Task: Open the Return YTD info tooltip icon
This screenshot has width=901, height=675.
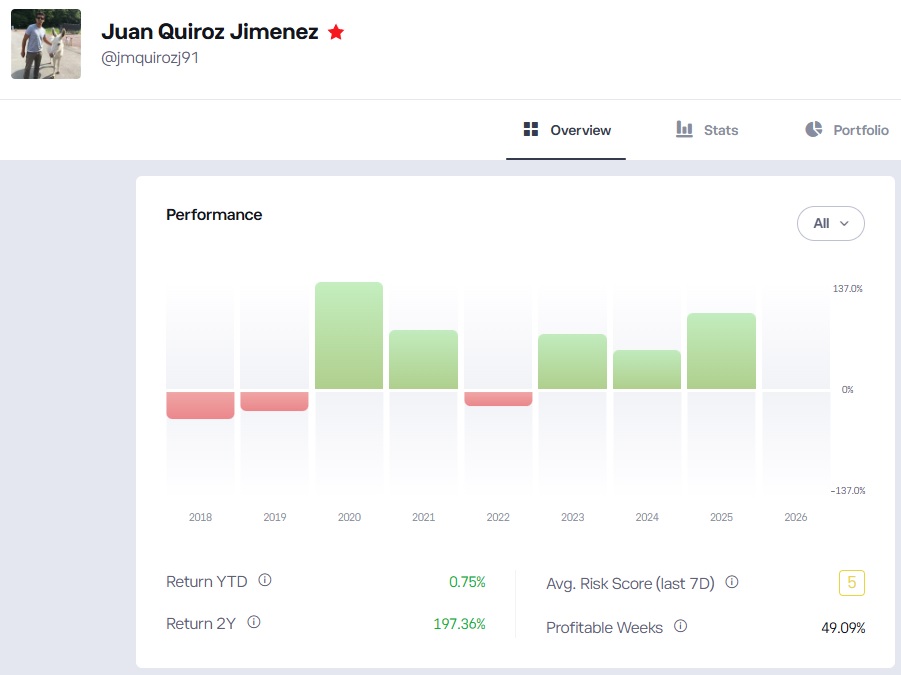Action: point(266,578)
